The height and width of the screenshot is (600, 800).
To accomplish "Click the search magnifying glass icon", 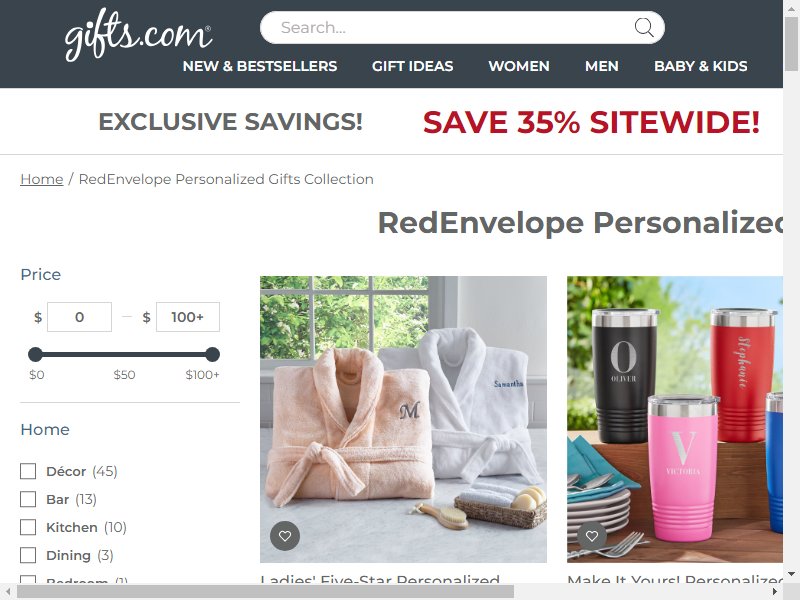I will click(x=644, y=27).
